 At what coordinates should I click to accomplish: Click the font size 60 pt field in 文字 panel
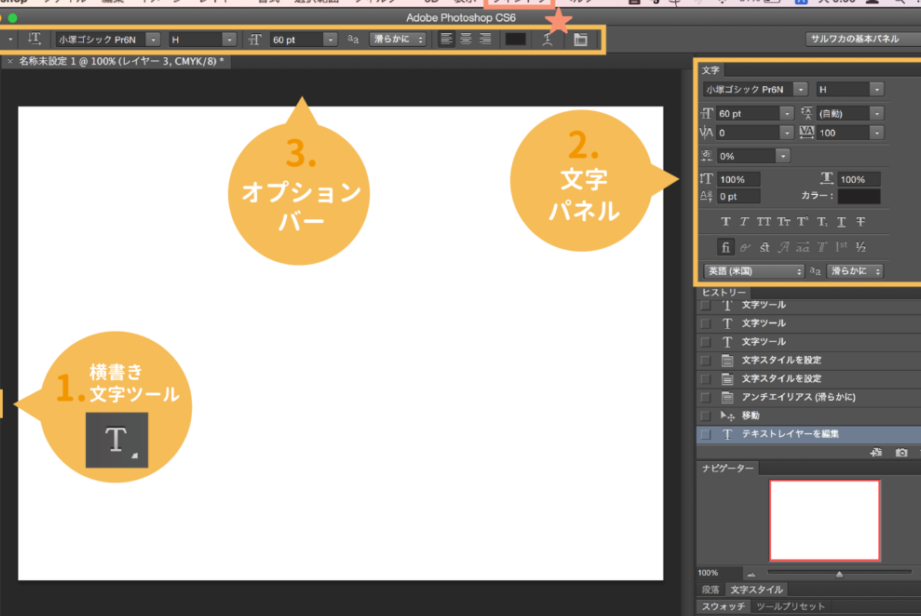pos(745,114)
